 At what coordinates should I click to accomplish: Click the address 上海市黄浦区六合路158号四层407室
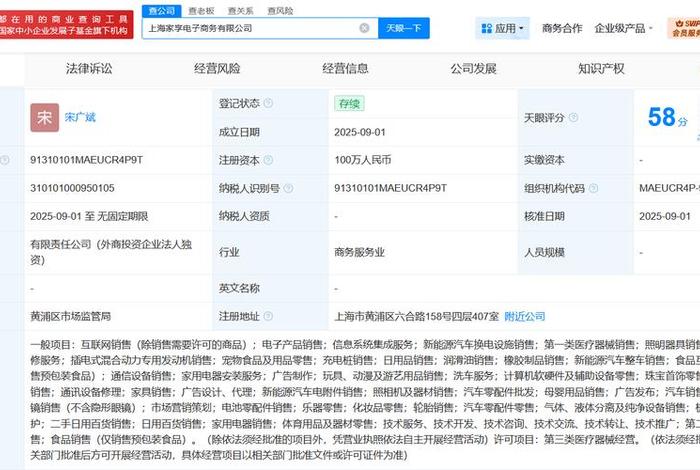coord(416,316)
